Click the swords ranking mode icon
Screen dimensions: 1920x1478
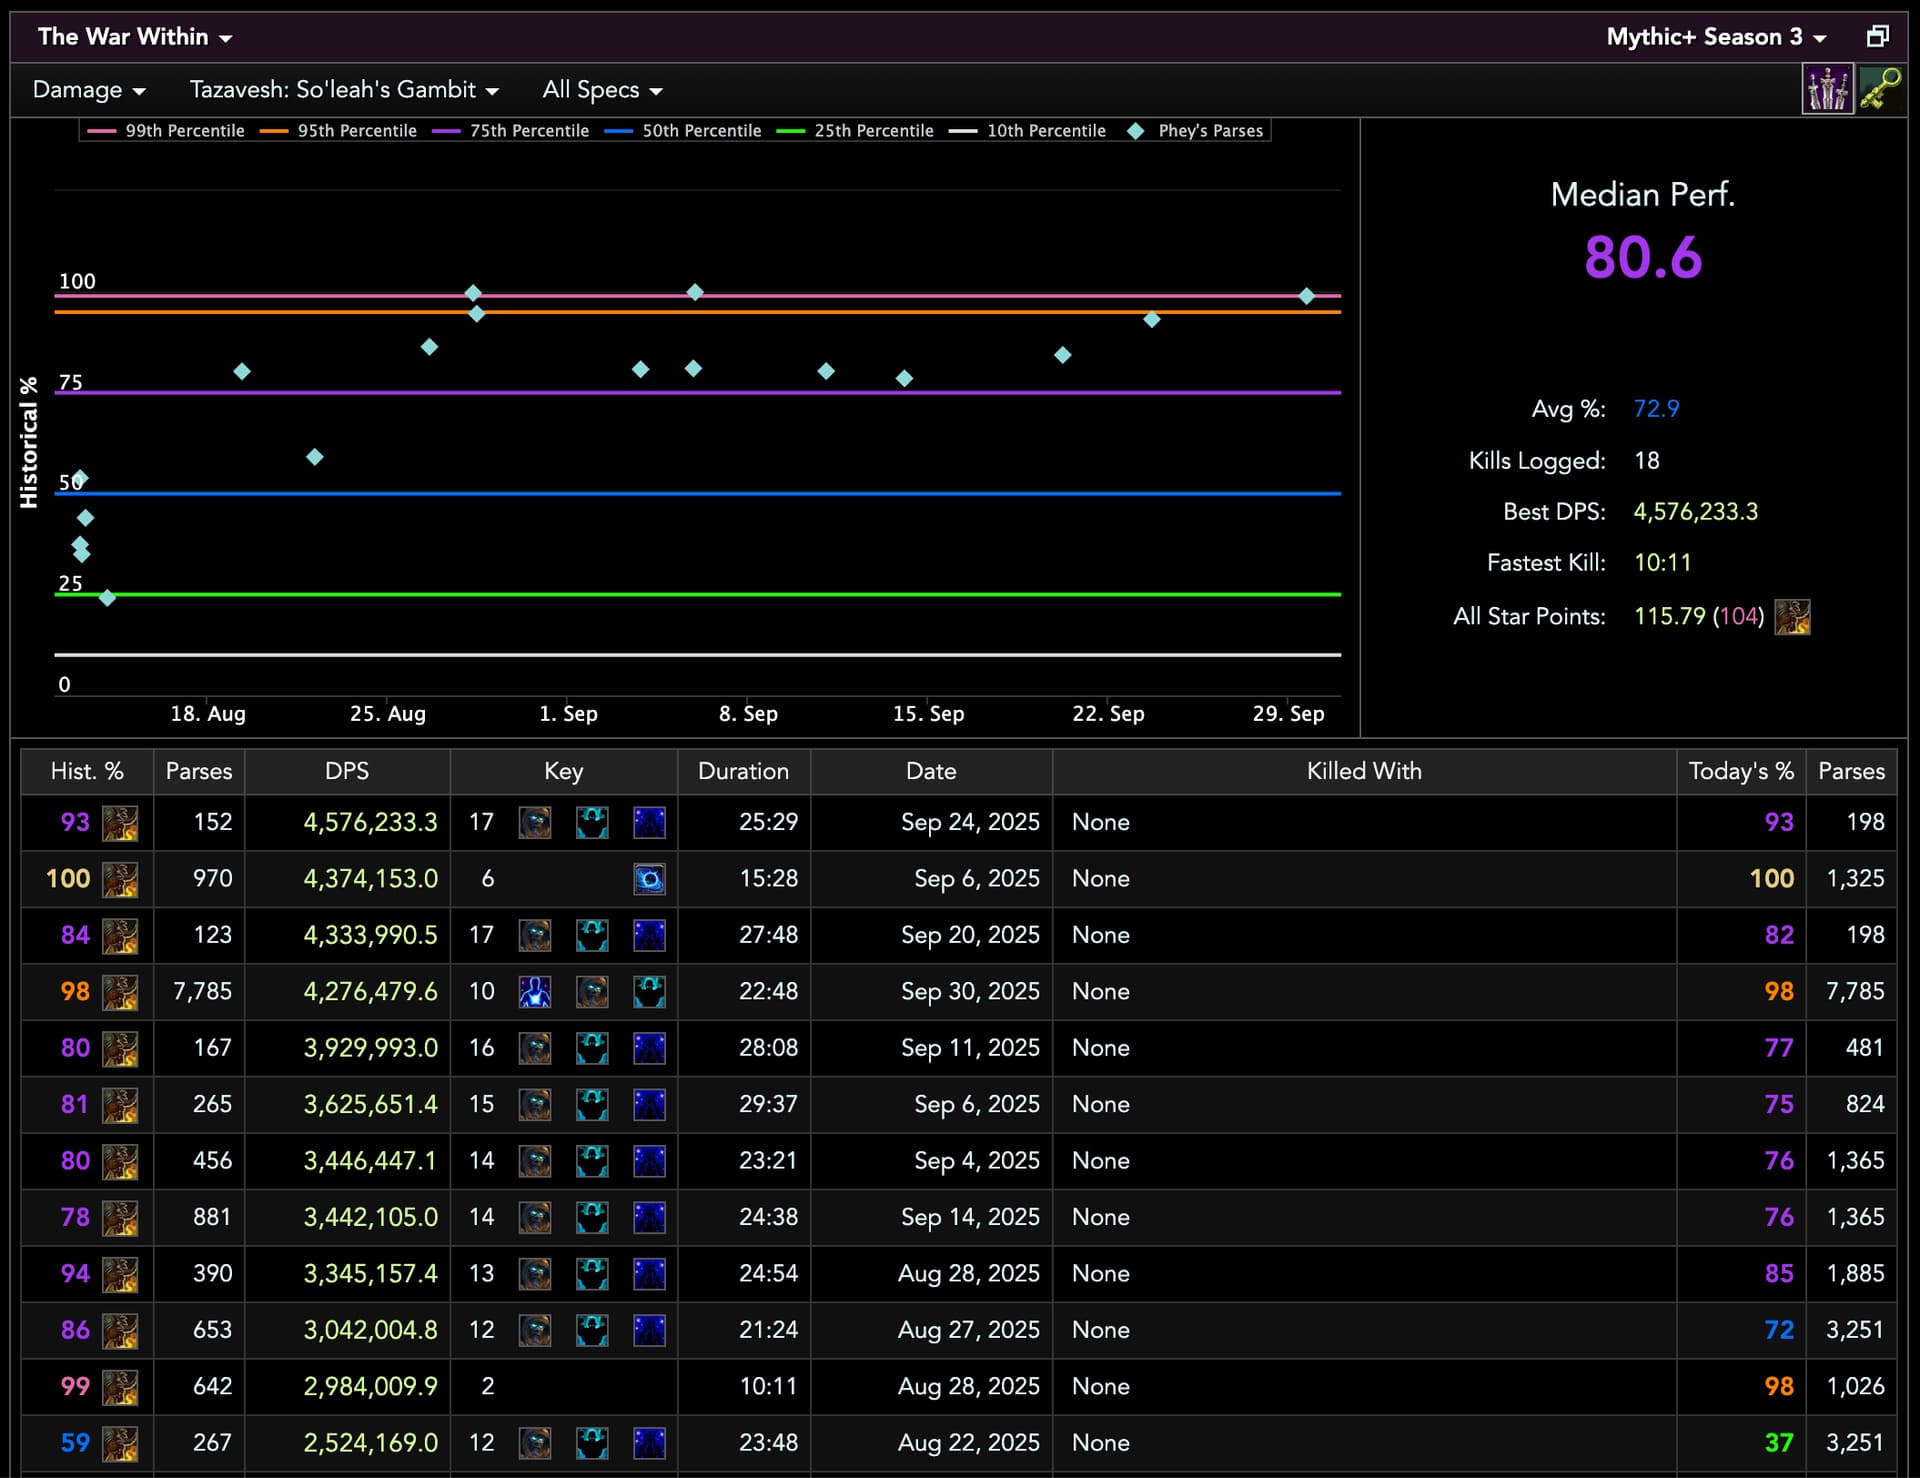tap(1827, 90)
